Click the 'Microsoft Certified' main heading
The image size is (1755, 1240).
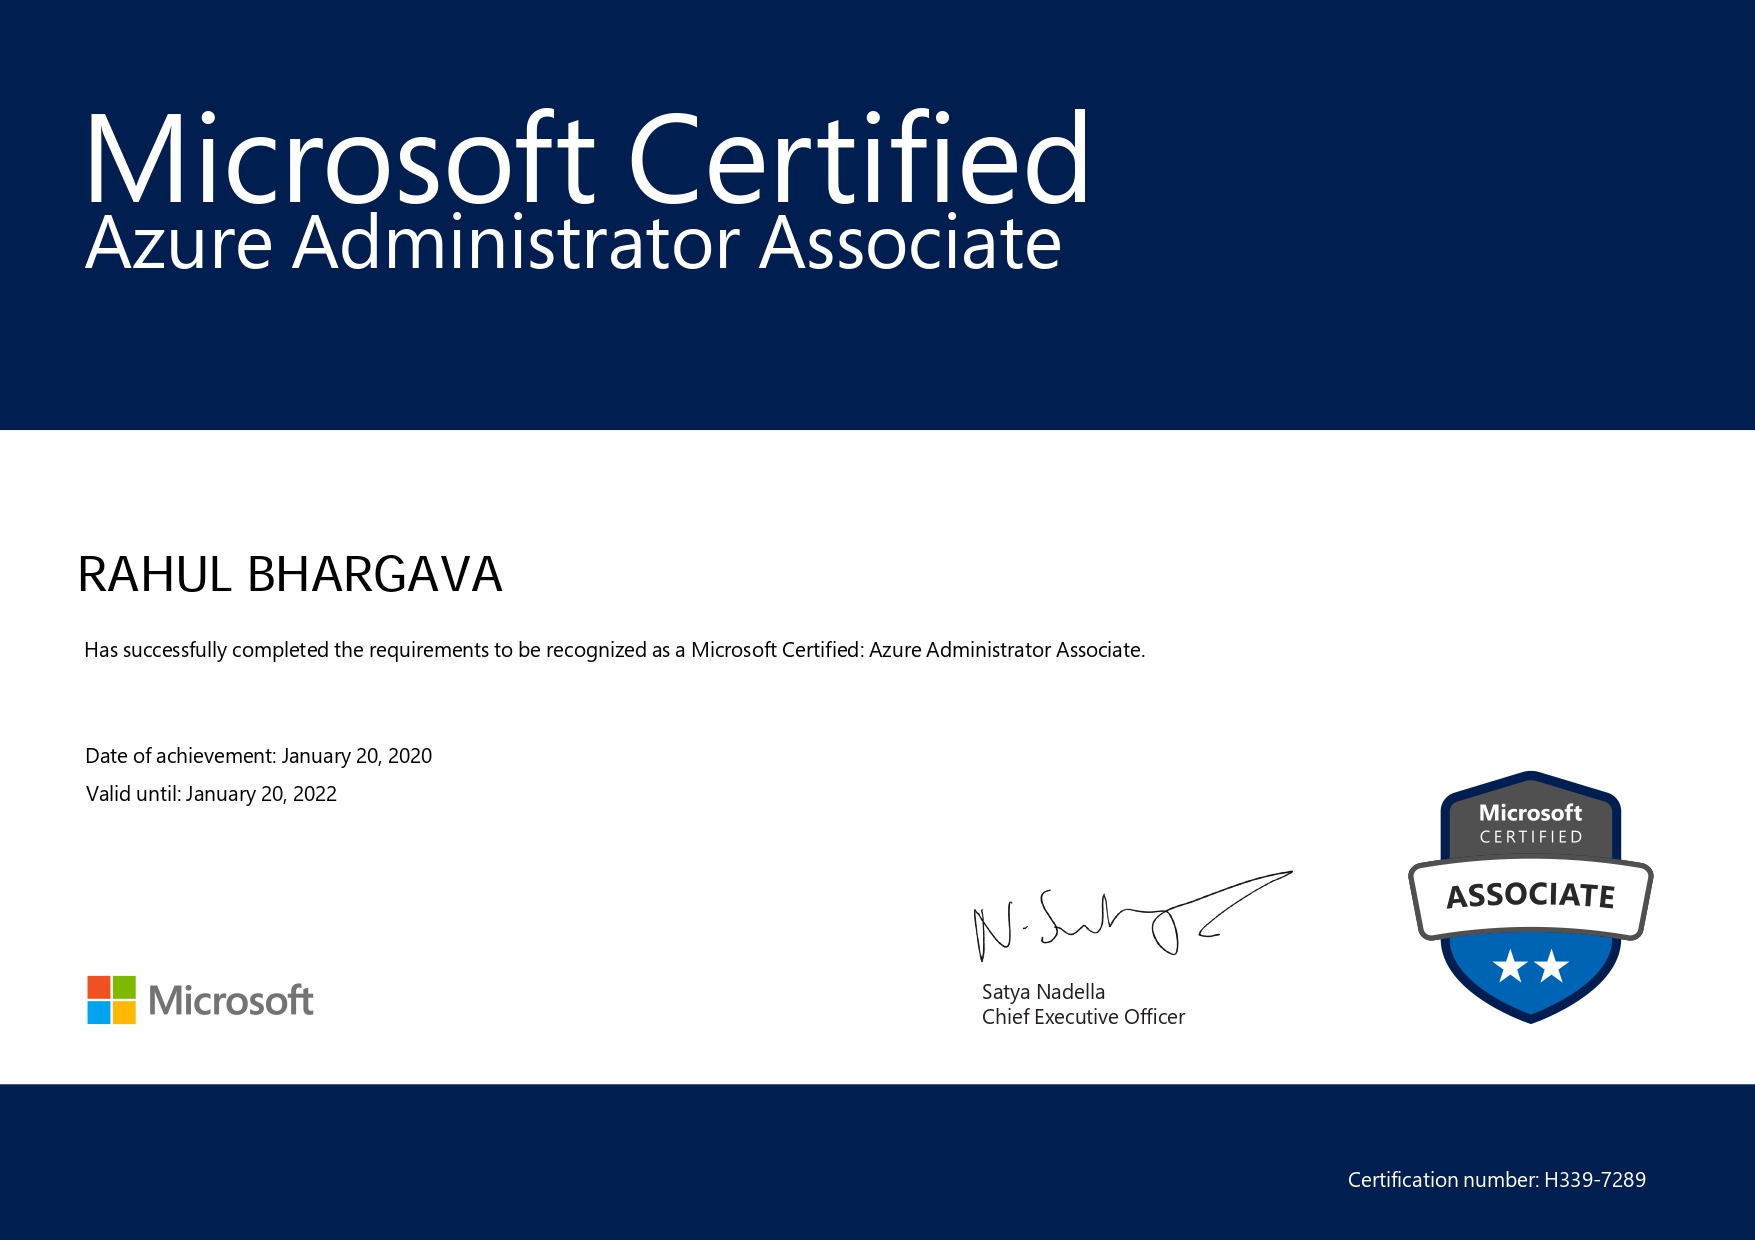(x=587, y=160)
